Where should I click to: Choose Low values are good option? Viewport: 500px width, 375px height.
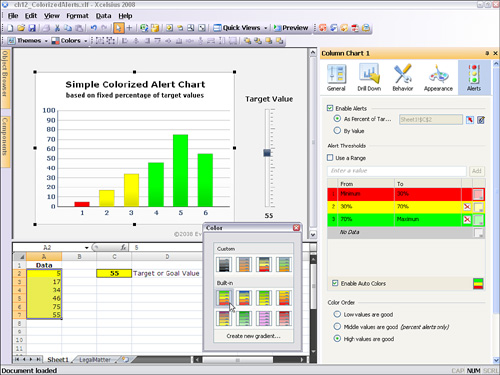click(337, 314)
